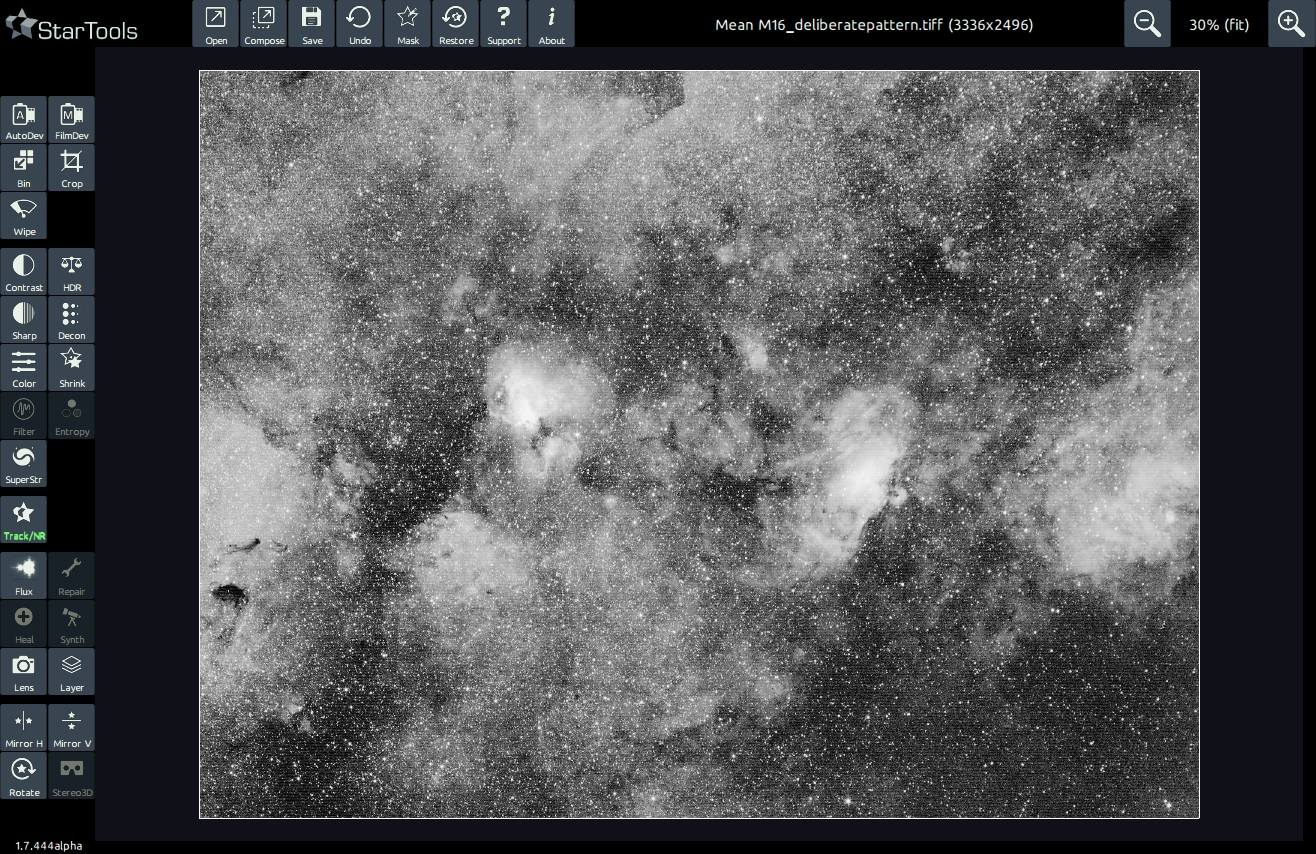Screen dimensions: 1316x854
Task: Click the Crop tool
Action: 71,168
